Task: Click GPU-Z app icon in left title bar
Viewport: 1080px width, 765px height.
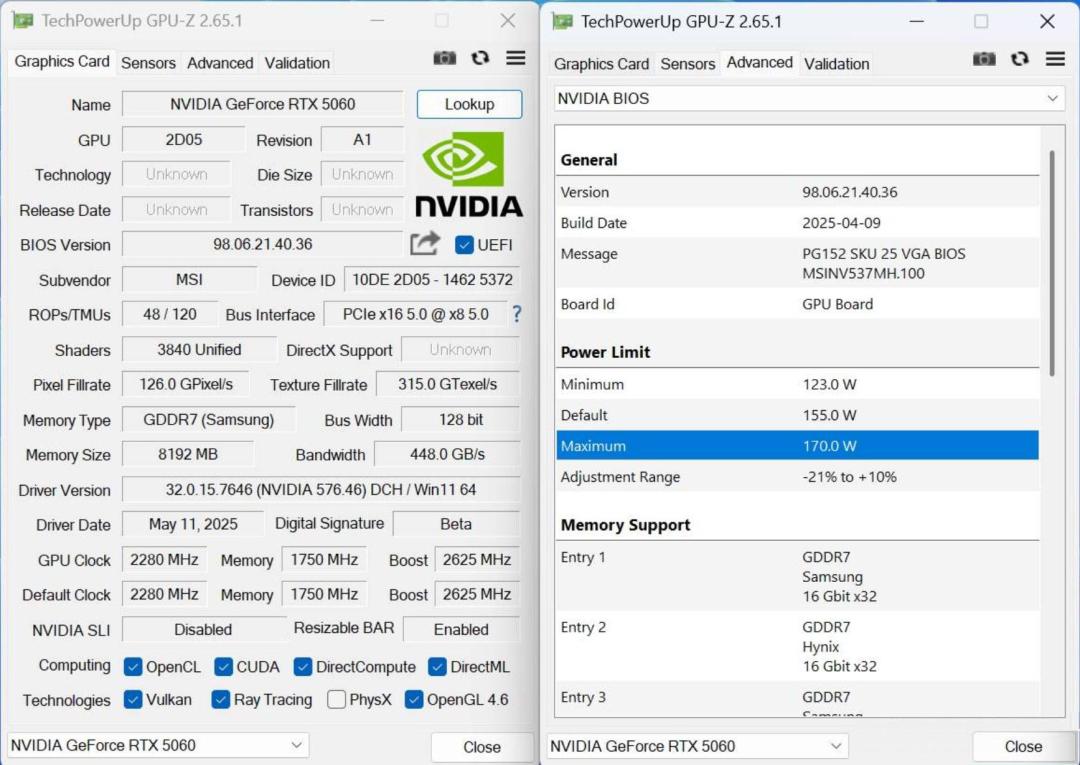Action: 23,21
